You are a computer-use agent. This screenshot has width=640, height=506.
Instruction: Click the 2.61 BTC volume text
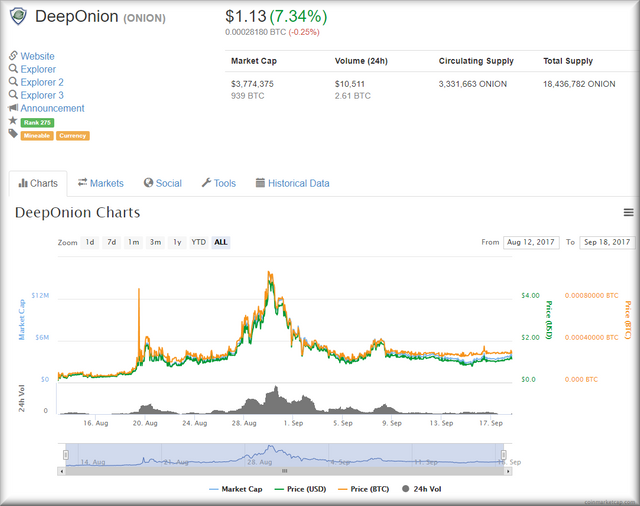click(x=353, y=96)
